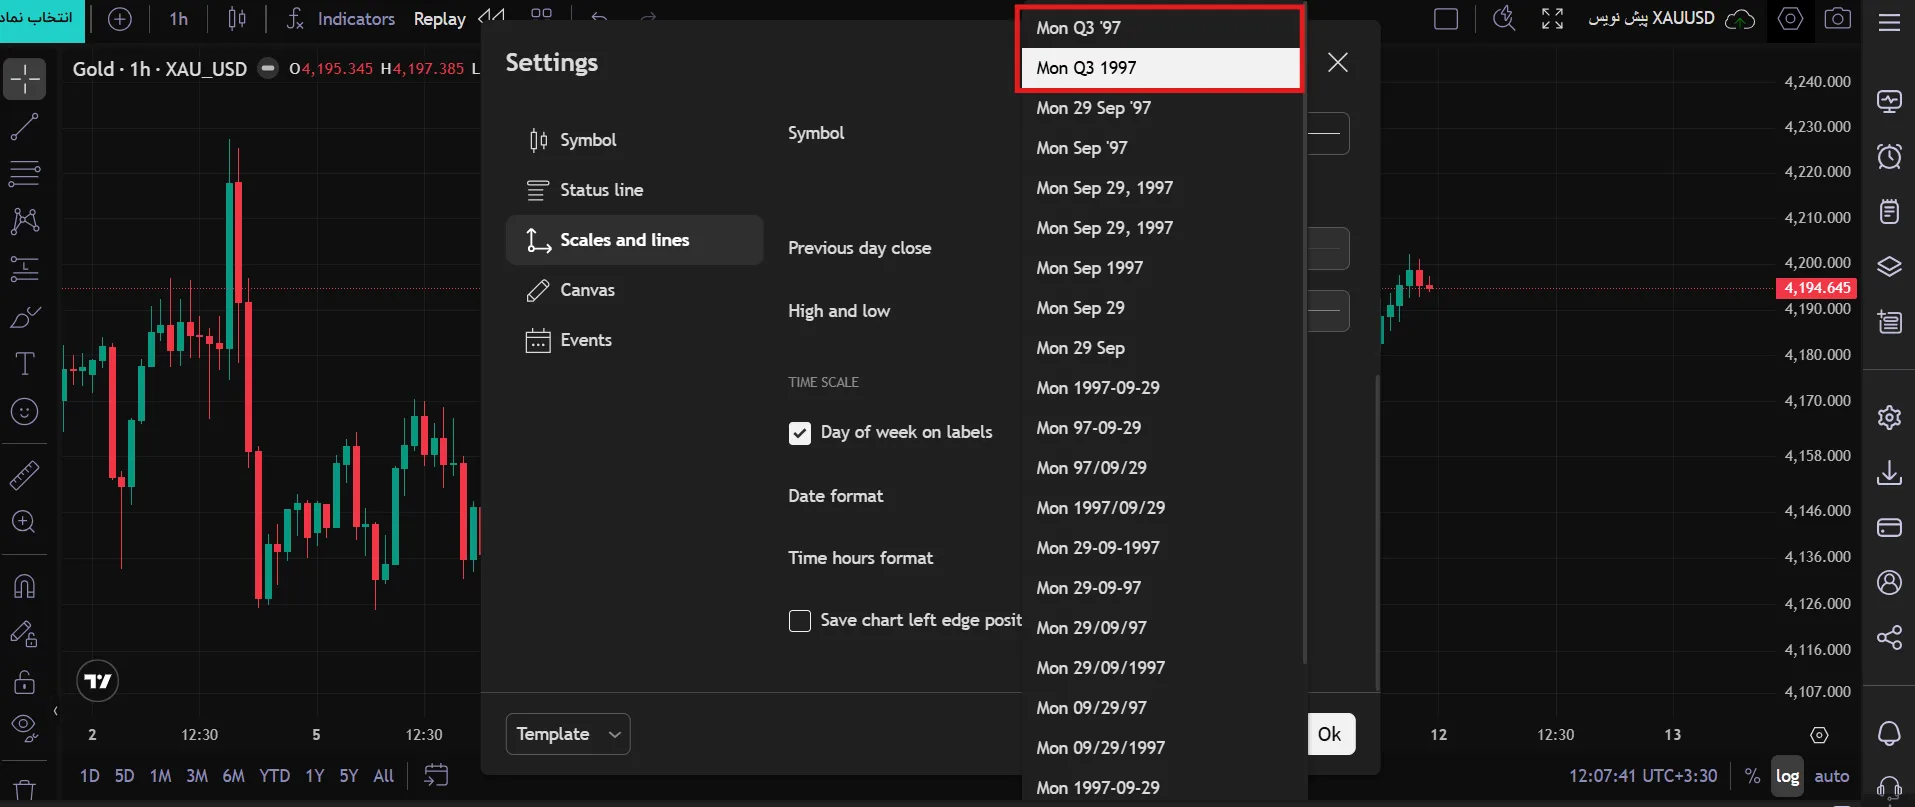Enter fullscreen mode
The height and width of the screenshot is (807, 1915).
pyautogui.click(x=1552, y=19)
